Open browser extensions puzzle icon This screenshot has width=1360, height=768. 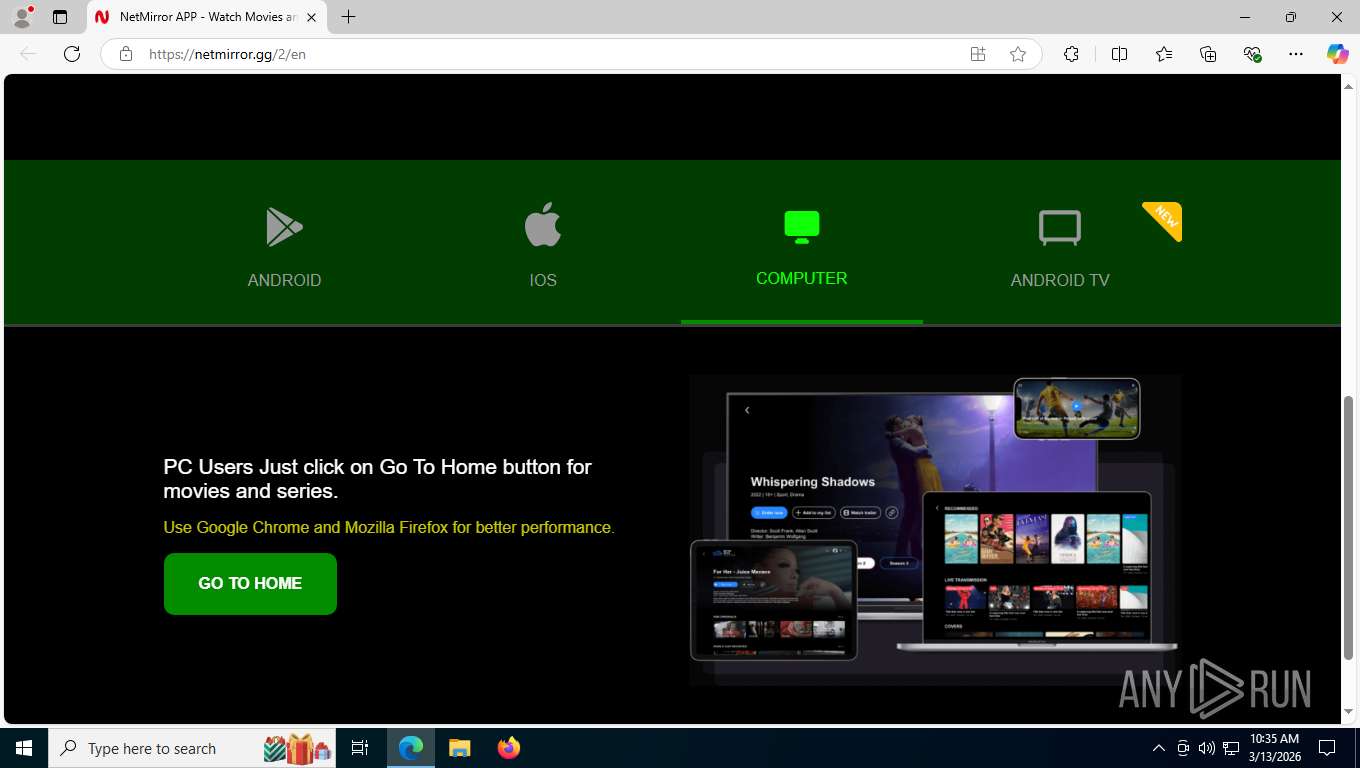coord(1071,54)
